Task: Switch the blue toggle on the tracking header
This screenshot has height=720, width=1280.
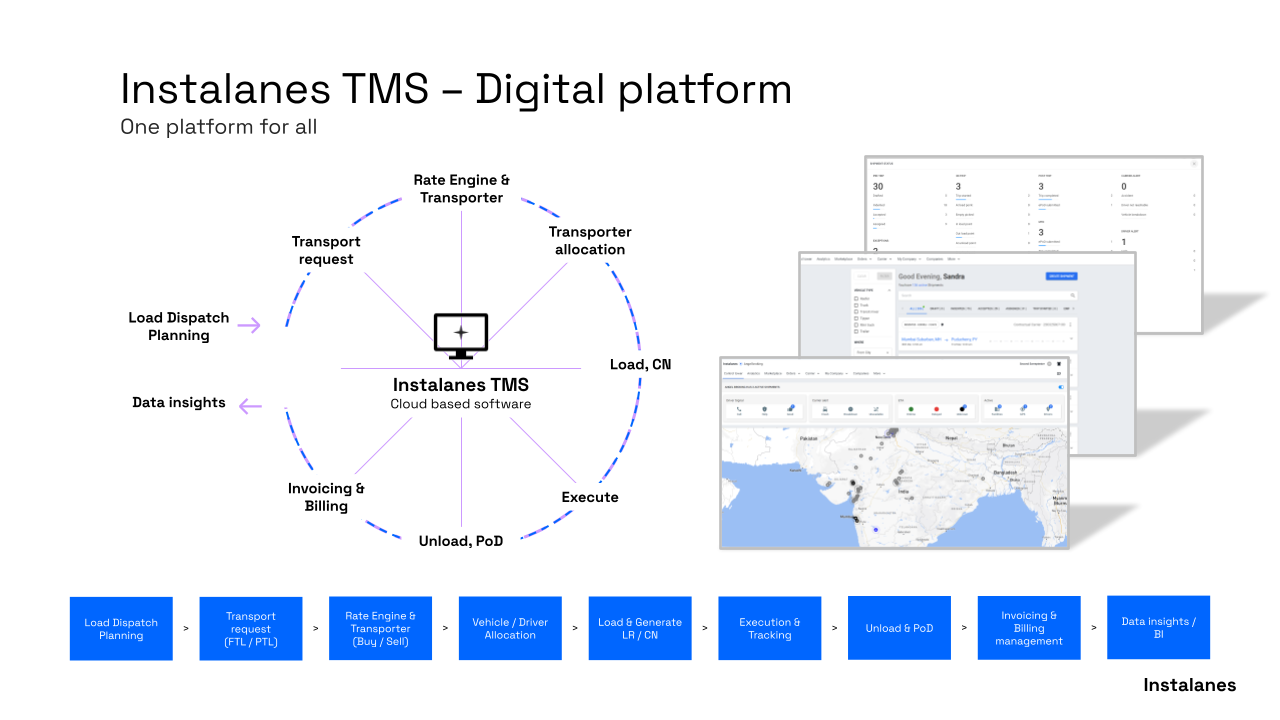Action: [x=1061, y=387]
